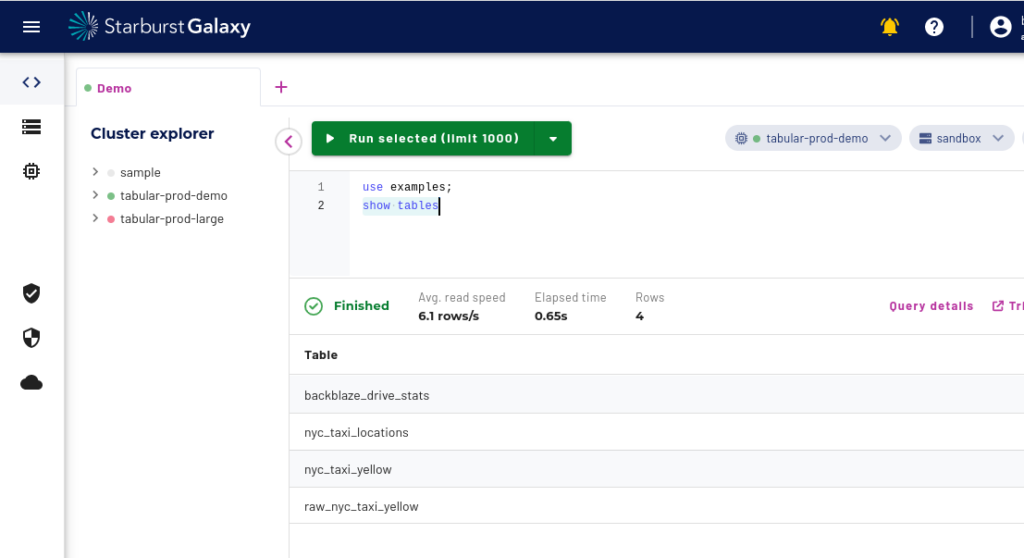Select the backblaze_drive_stats result row

656,395
